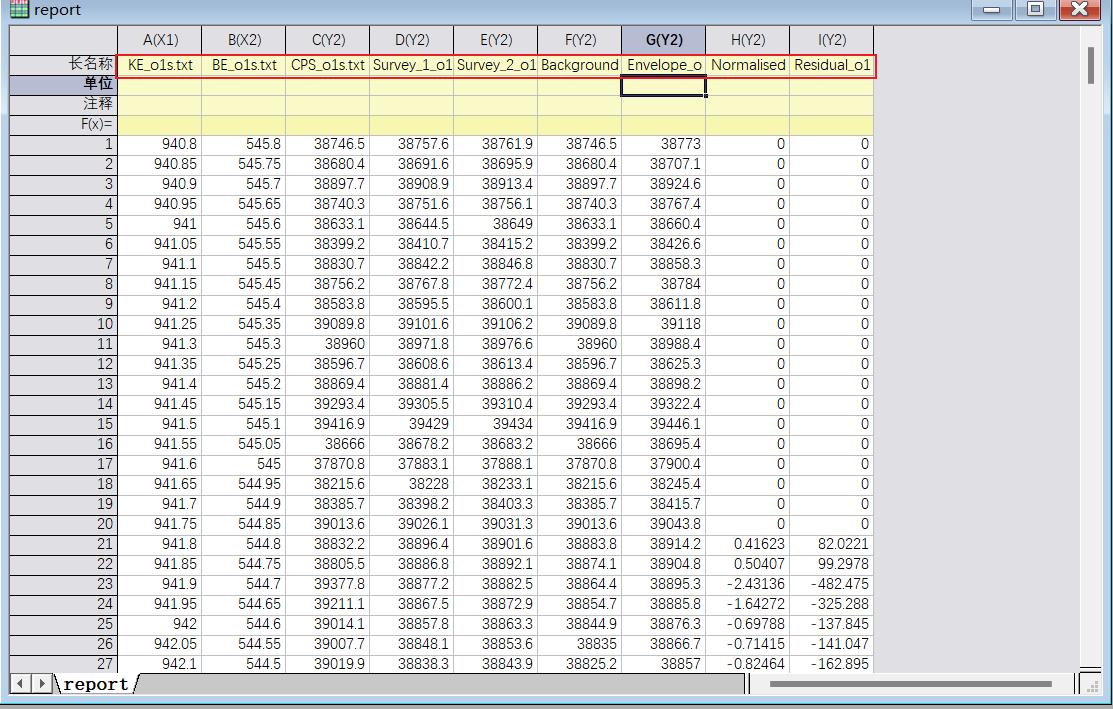Click the sheet tab scroll-right arrow
This screenshot has height=709, width=1113.
tap(42, 683)
